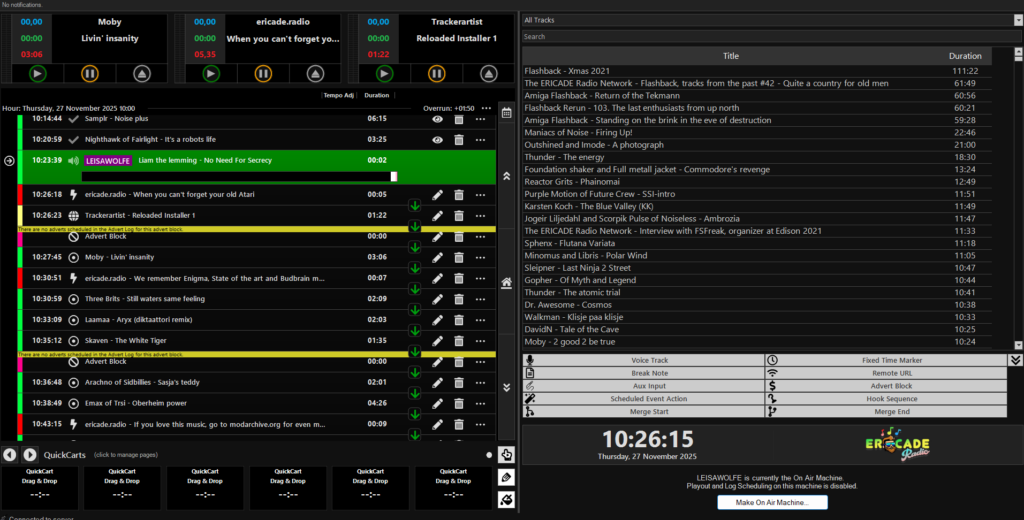Viewport: 1024px width, 520px height.
Task: Collapse the insert-item panel with double chevron
Action: [x=1015, y=360]
